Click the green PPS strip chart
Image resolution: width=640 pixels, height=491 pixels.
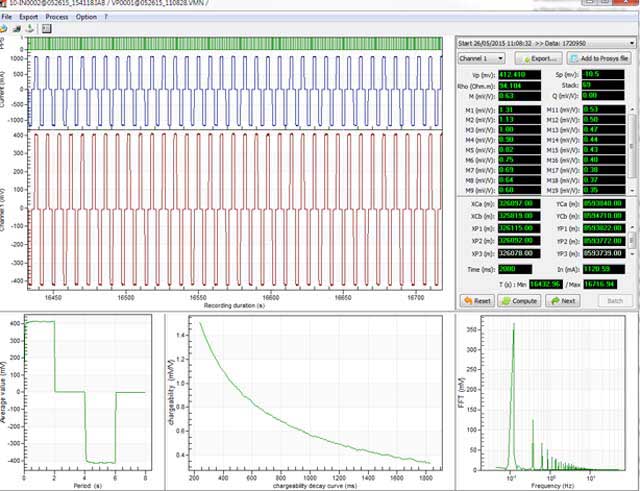tap(235, 44)
